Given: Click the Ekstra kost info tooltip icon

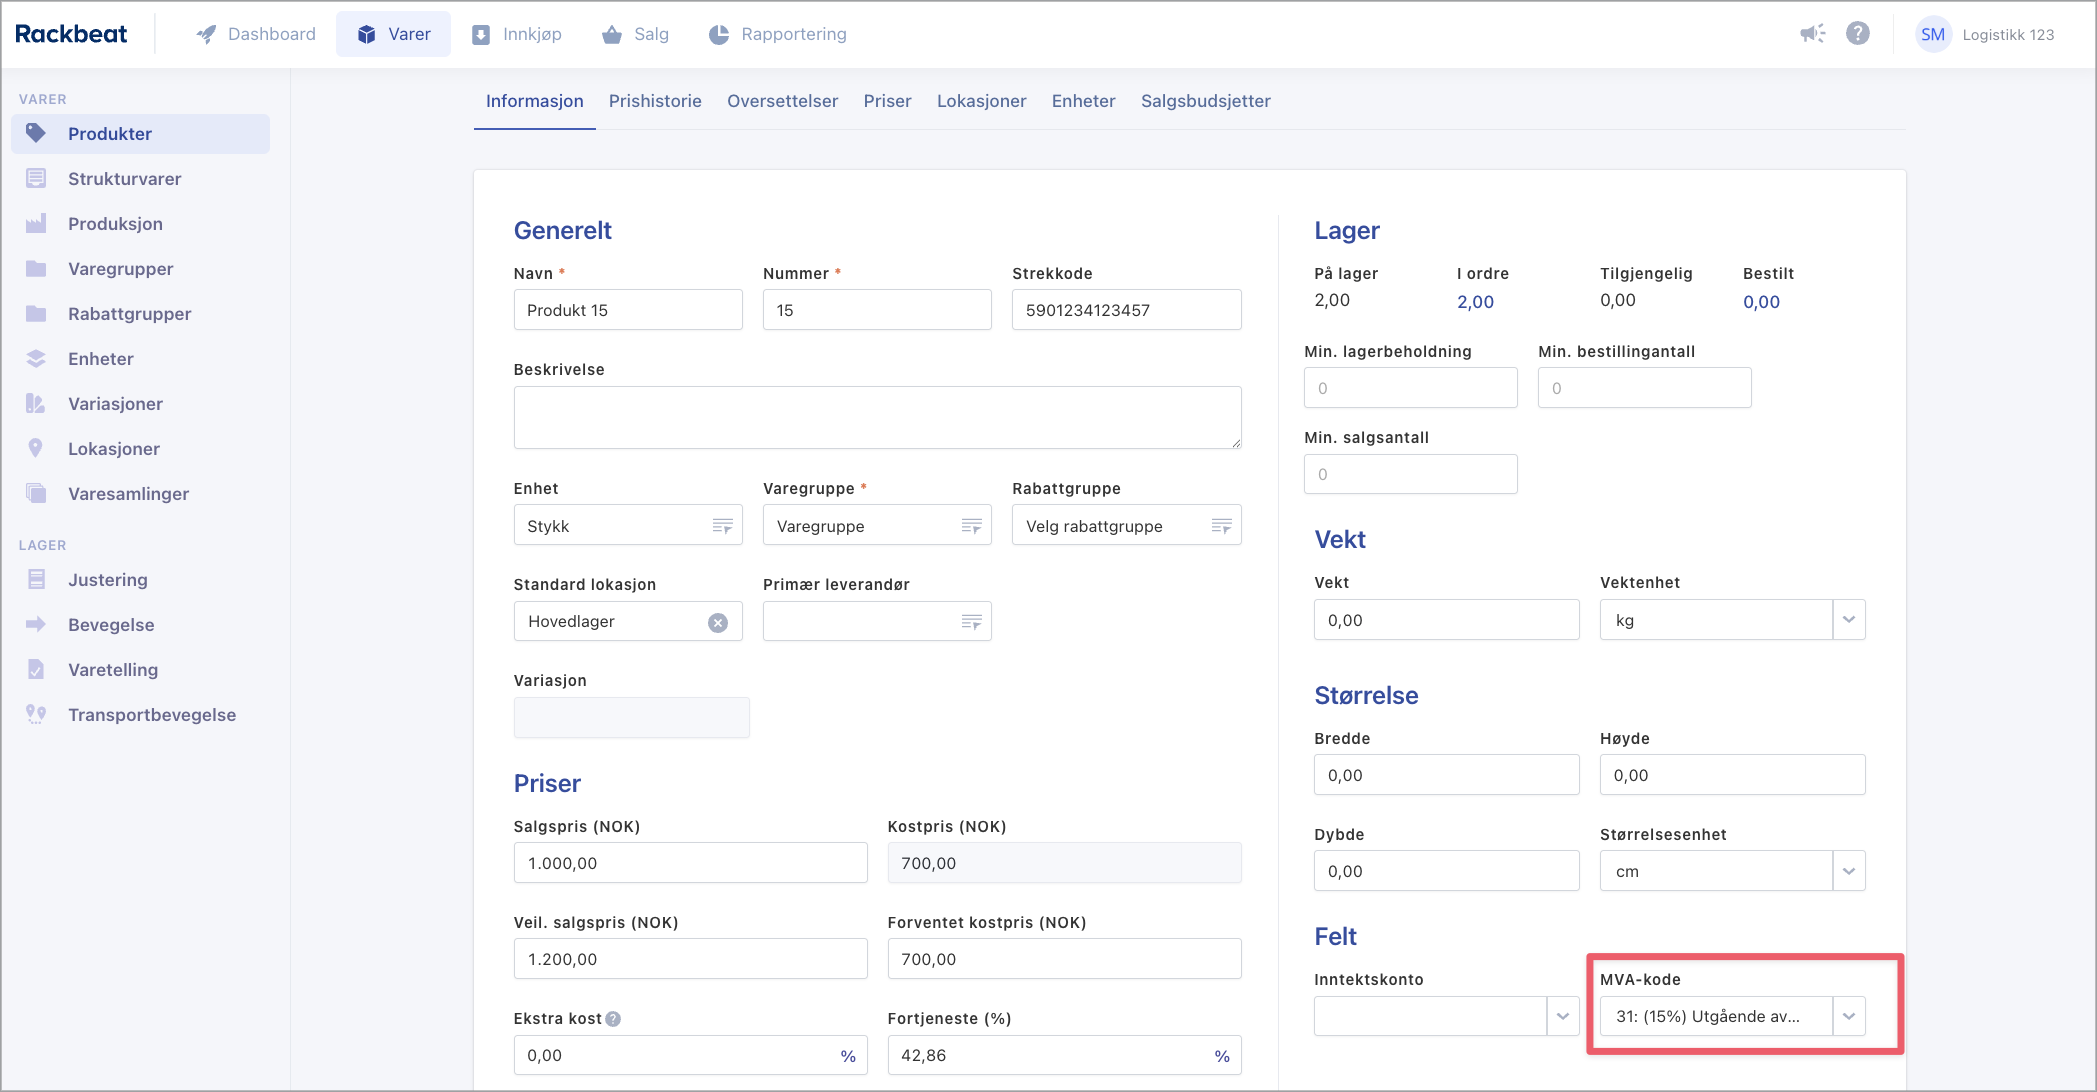Looking at the screenshot, I should (613, 1019).
